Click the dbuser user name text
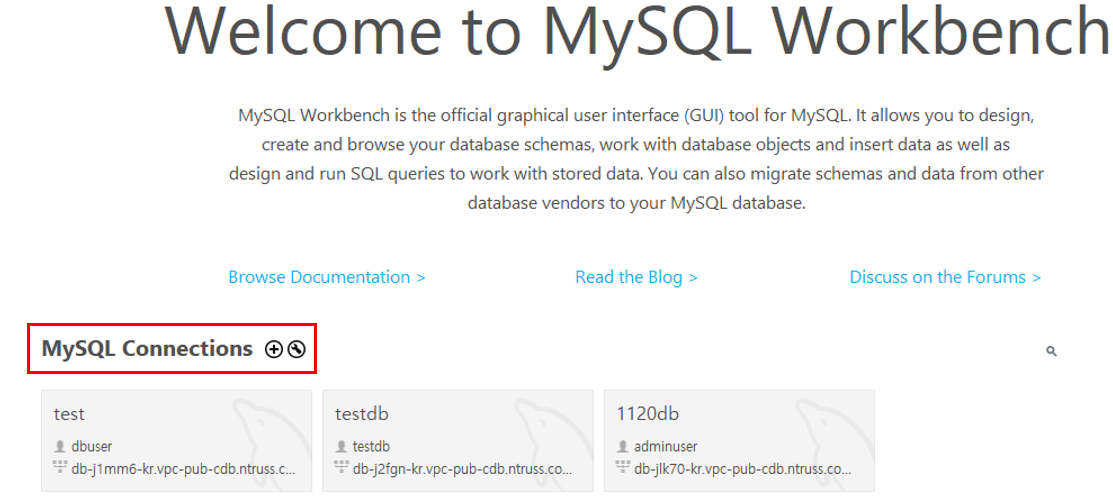 (x=92, y=446)
